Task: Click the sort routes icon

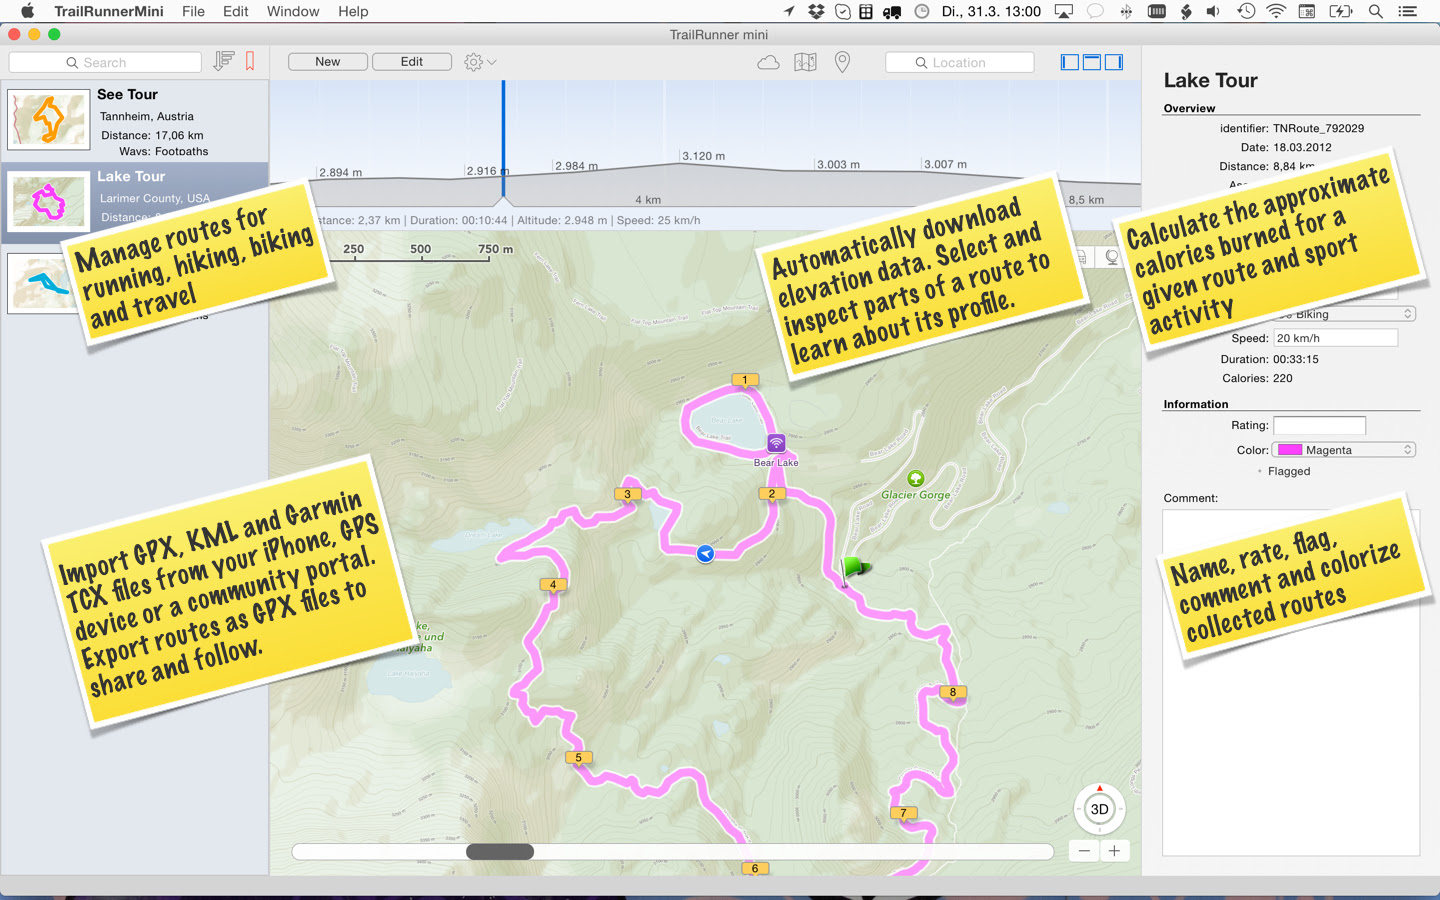Action: tap(223, 61)
